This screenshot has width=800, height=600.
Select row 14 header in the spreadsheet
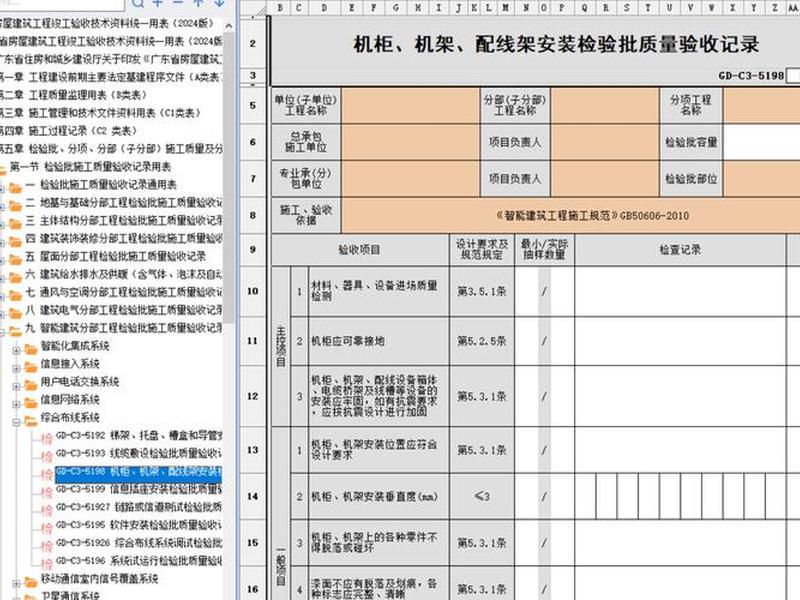point(253,496)
